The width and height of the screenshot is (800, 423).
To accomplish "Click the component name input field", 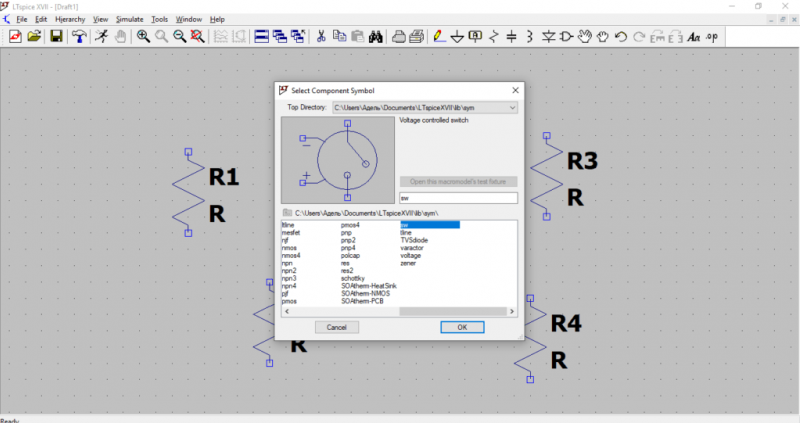I will [x=458, y=198].
